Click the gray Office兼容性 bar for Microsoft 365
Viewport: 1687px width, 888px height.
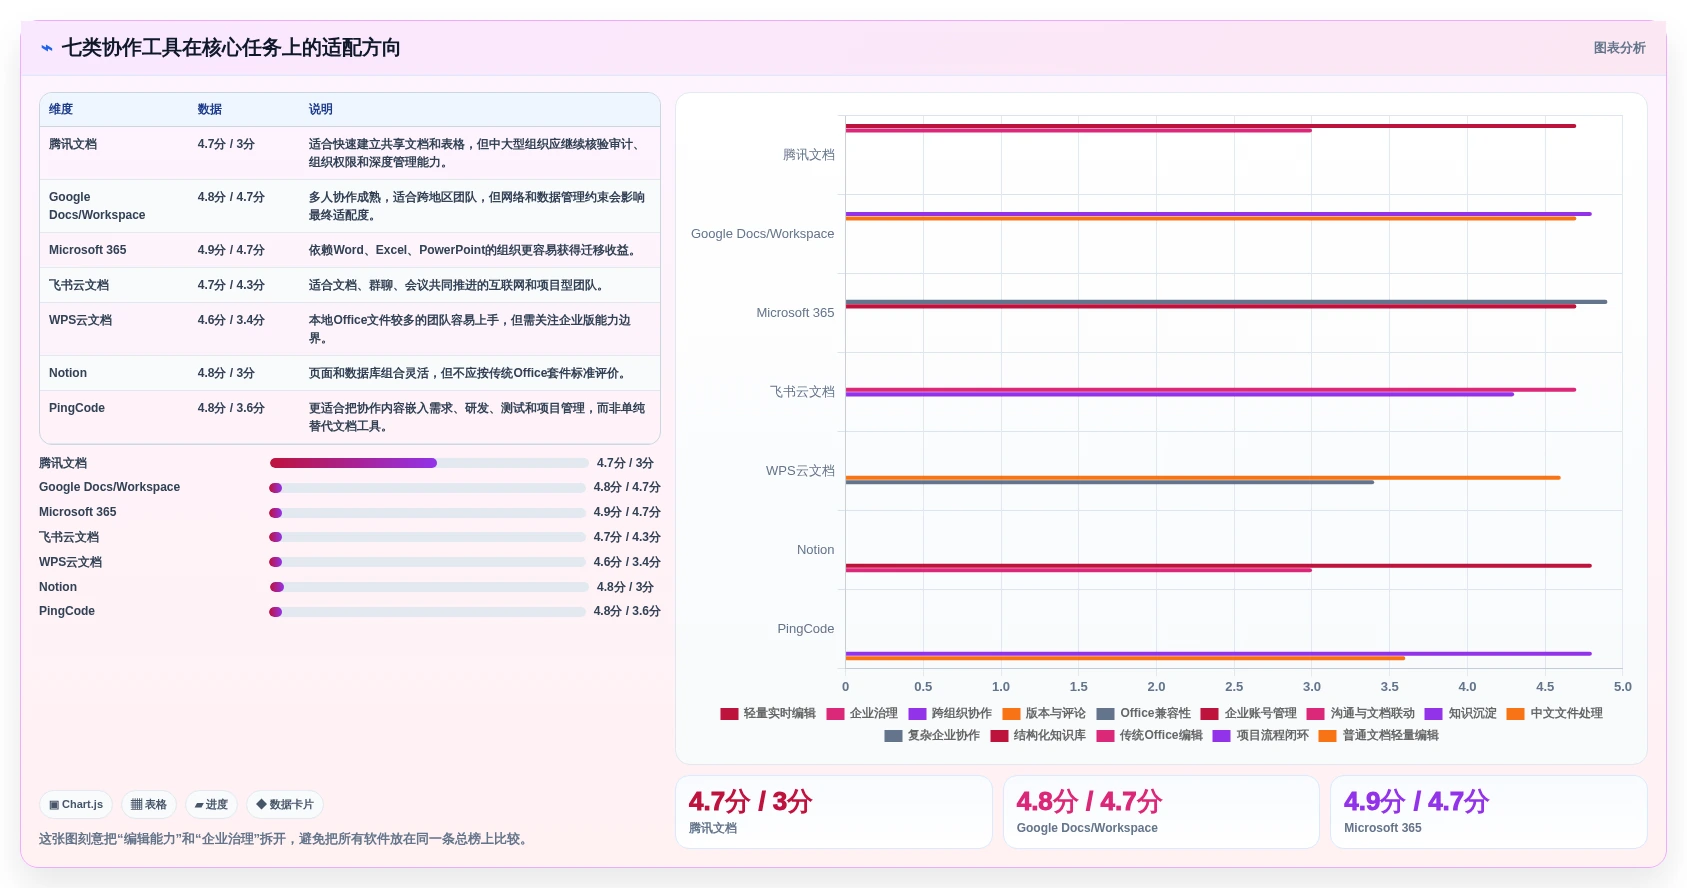(x=1226, y=302)
